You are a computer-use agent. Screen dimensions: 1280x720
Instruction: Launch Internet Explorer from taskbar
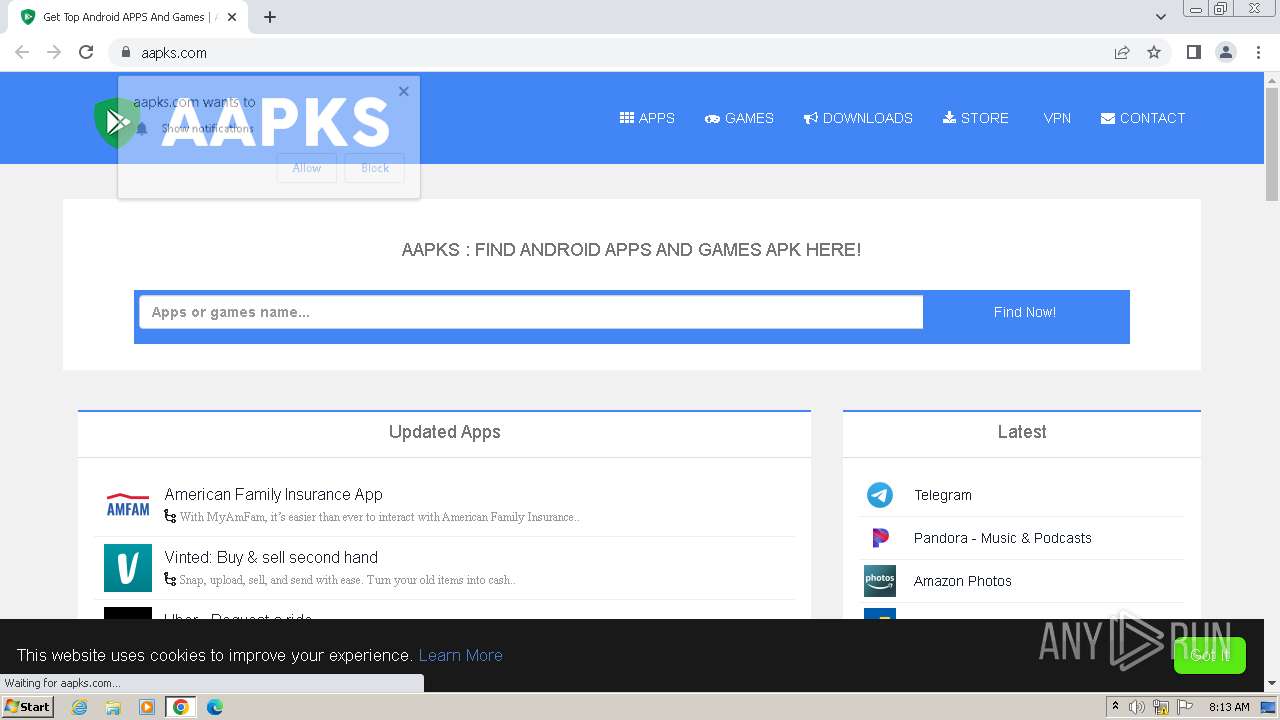coord(80,707)
